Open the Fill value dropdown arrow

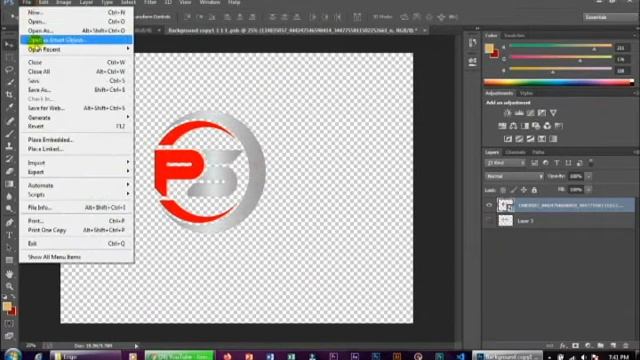coord(589,190)
